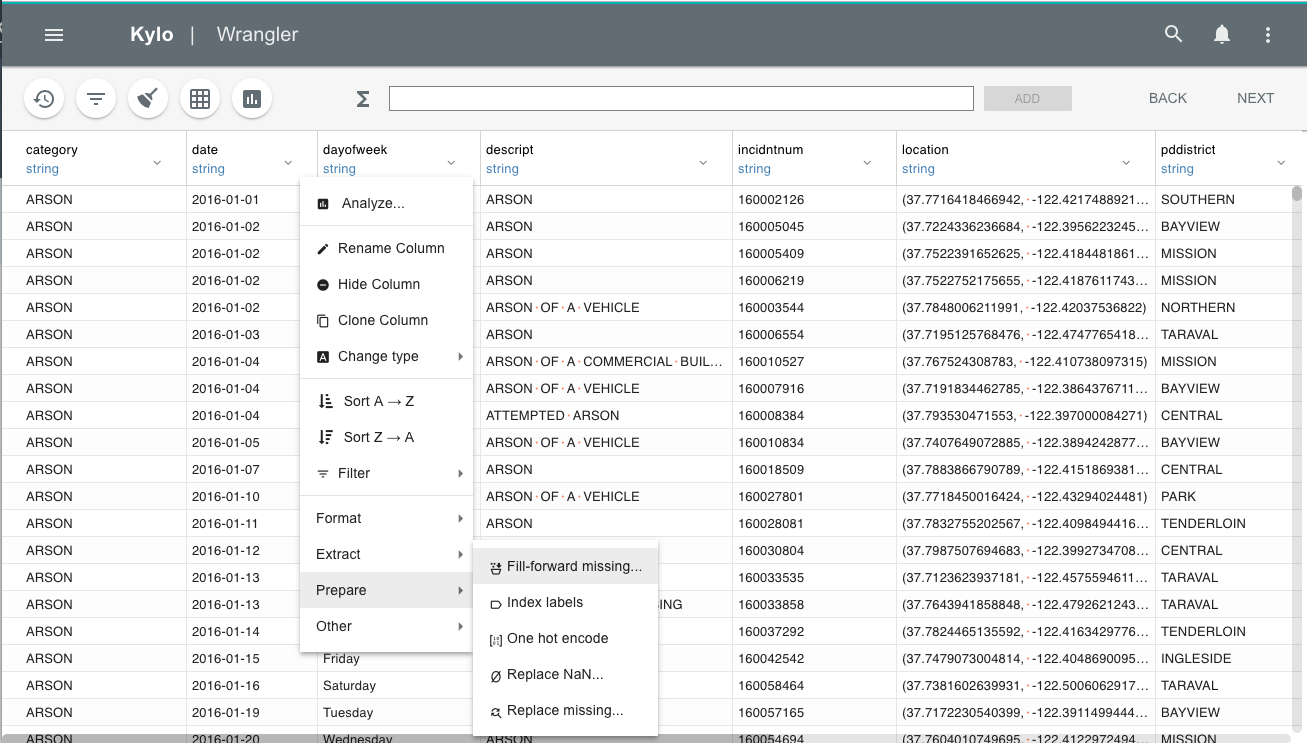
Task: Click the descending sort icon for Z → A
Action: click(x=325, y=437)
